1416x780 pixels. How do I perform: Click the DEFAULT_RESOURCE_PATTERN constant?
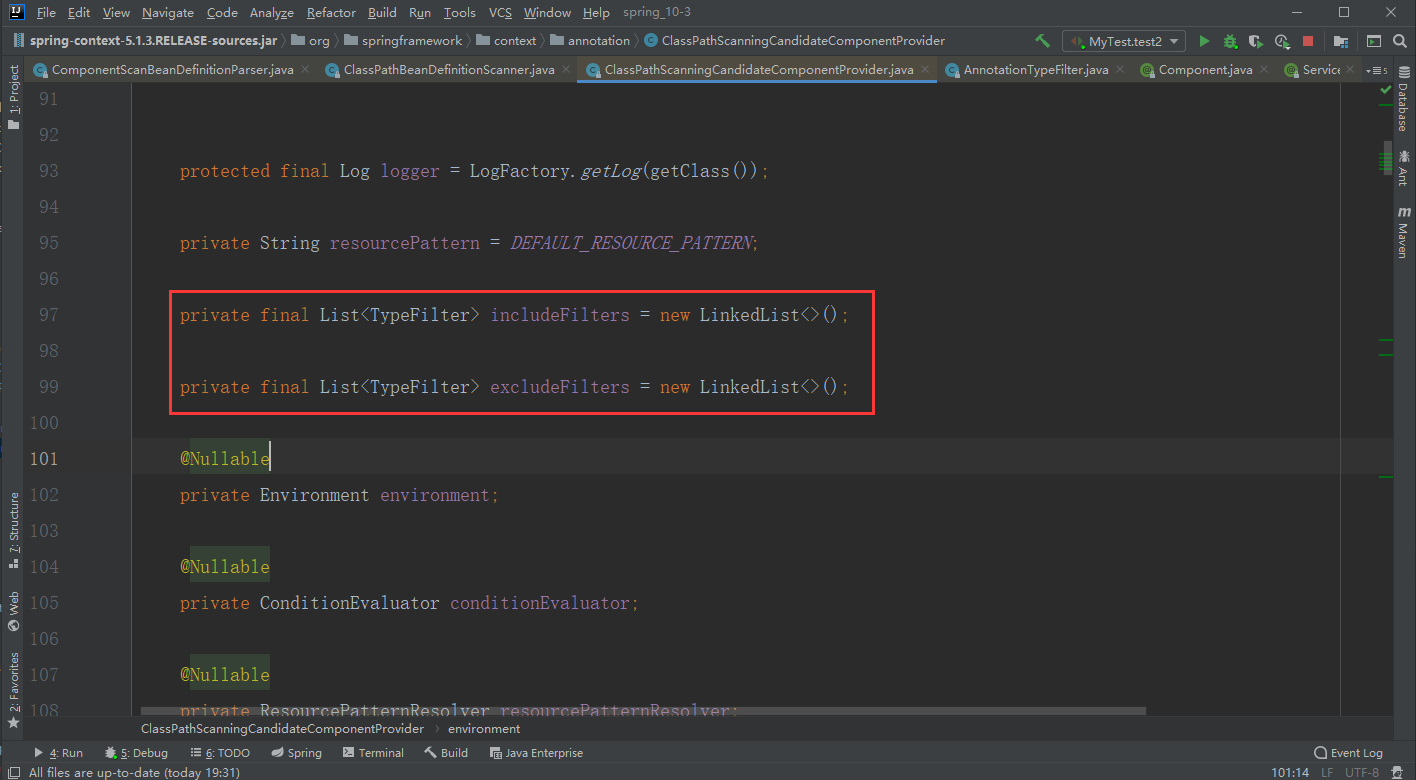click(631, 243)
